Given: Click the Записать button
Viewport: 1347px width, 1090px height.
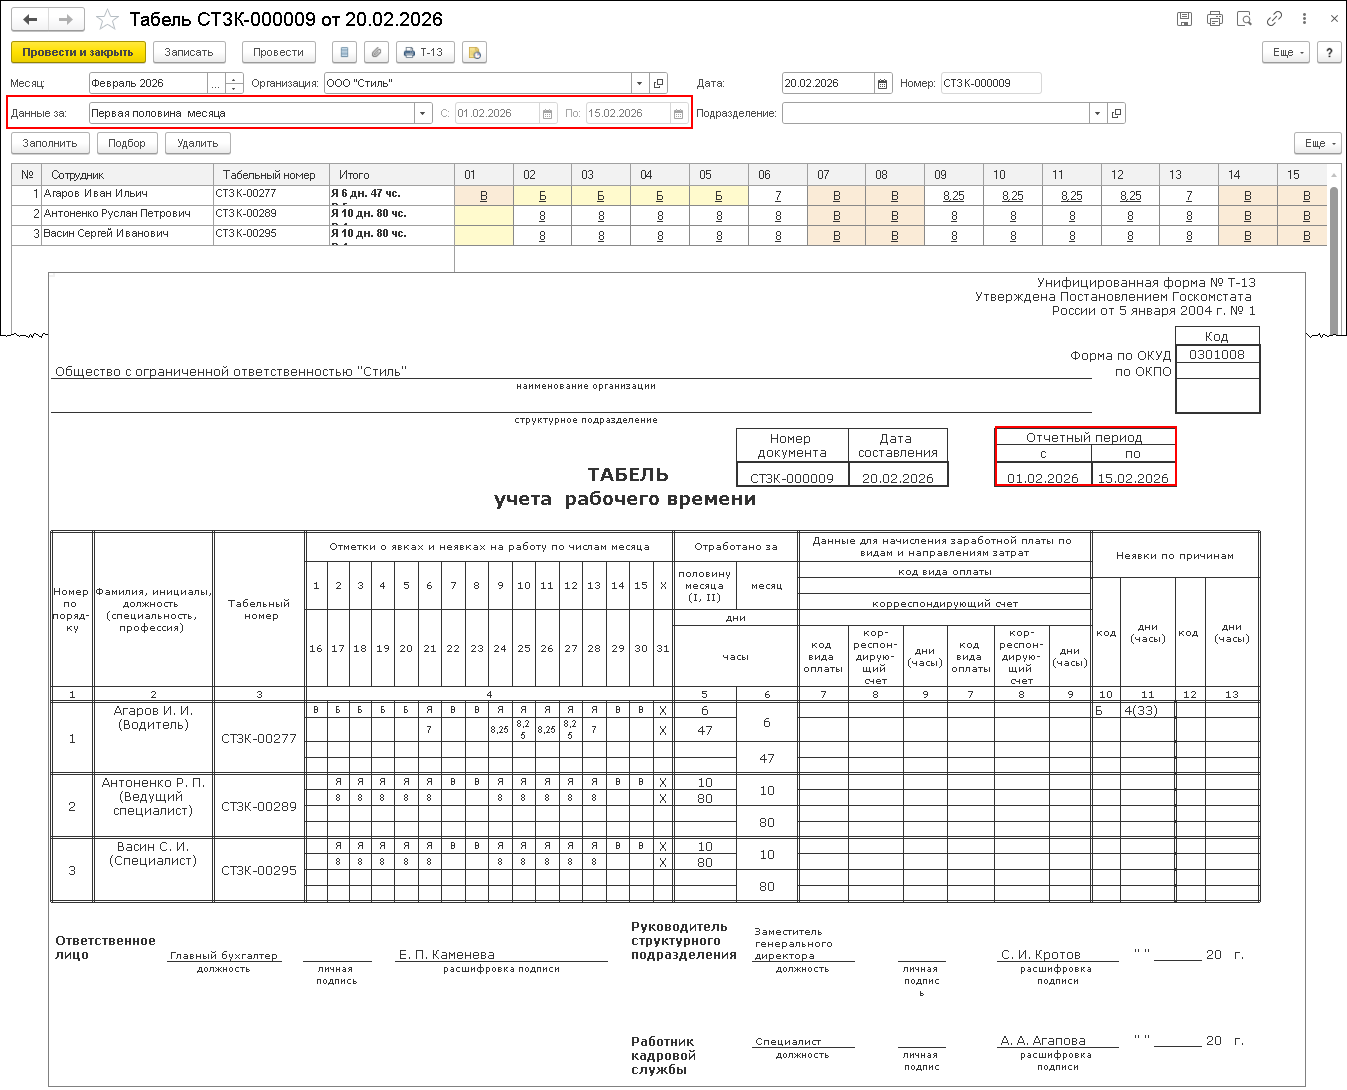Looking at the screenshot, I should [x=189, y=52].
